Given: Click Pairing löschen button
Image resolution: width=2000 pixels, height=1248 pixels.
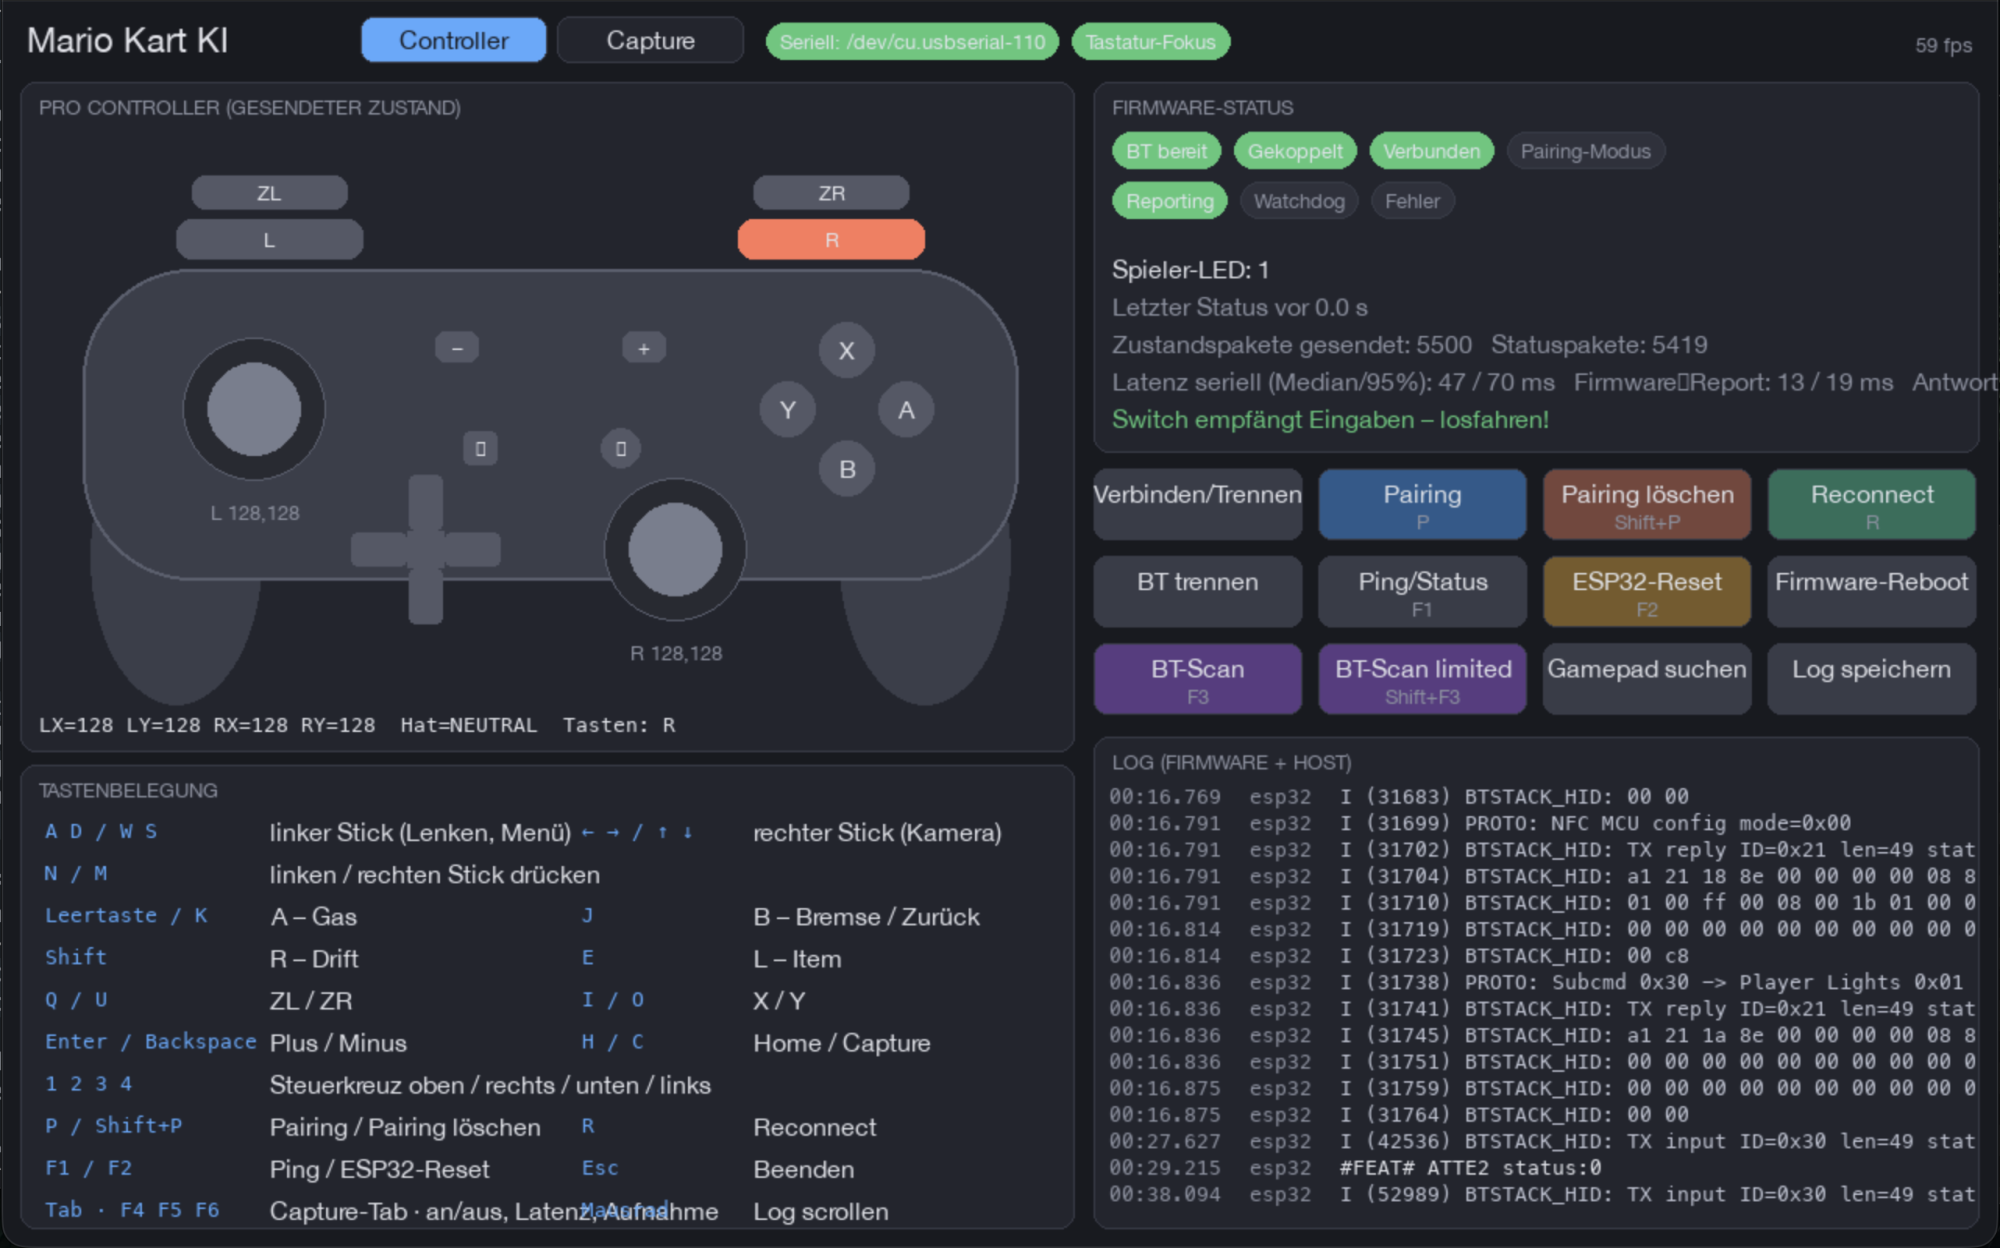Looking at the screenshot, I should (x=1647, y=504).
